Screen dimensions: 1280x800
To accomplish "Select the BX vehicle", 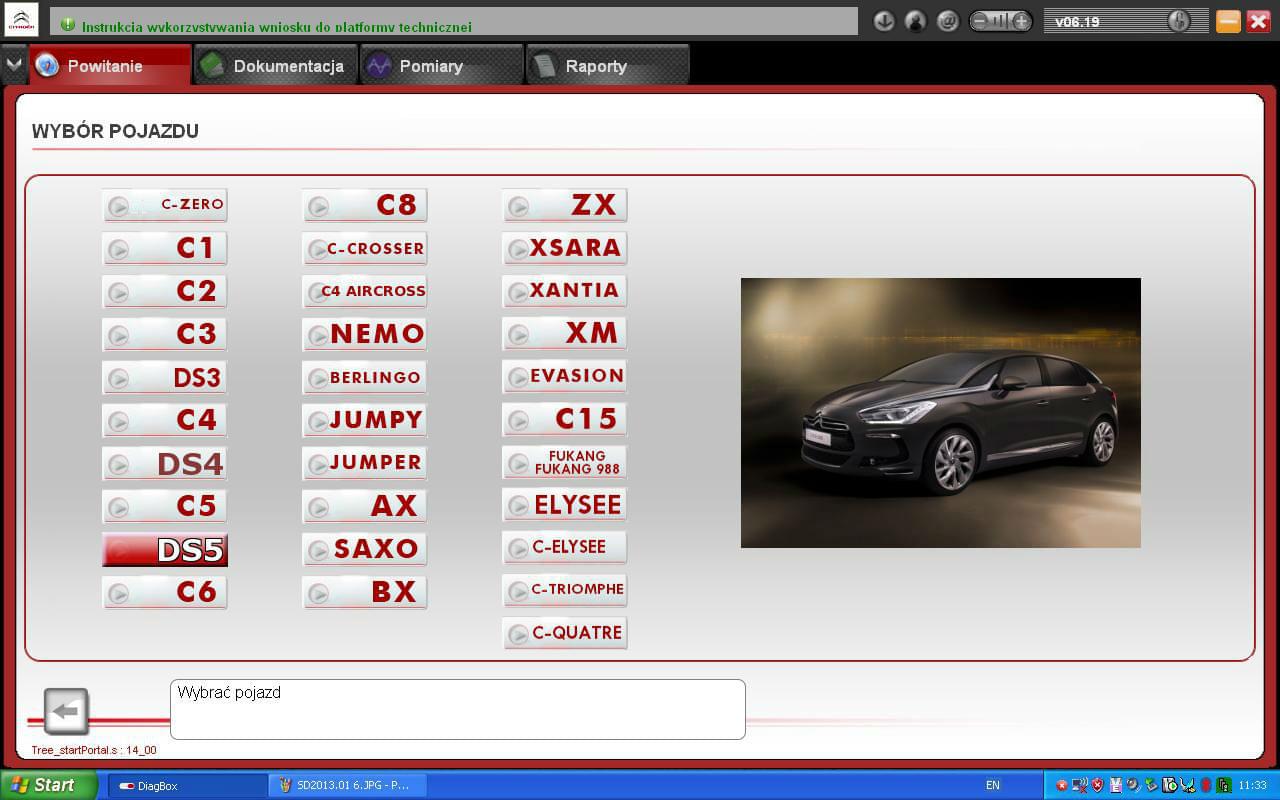I will coord(365,592).
